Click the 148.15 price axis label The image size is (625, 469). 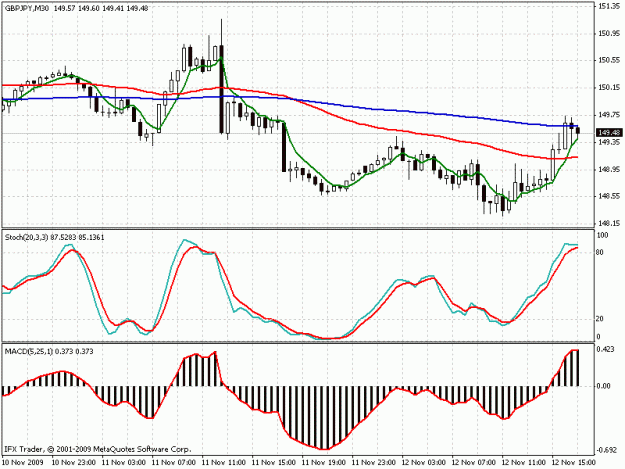pyautogui.click(x=608, y=224)
